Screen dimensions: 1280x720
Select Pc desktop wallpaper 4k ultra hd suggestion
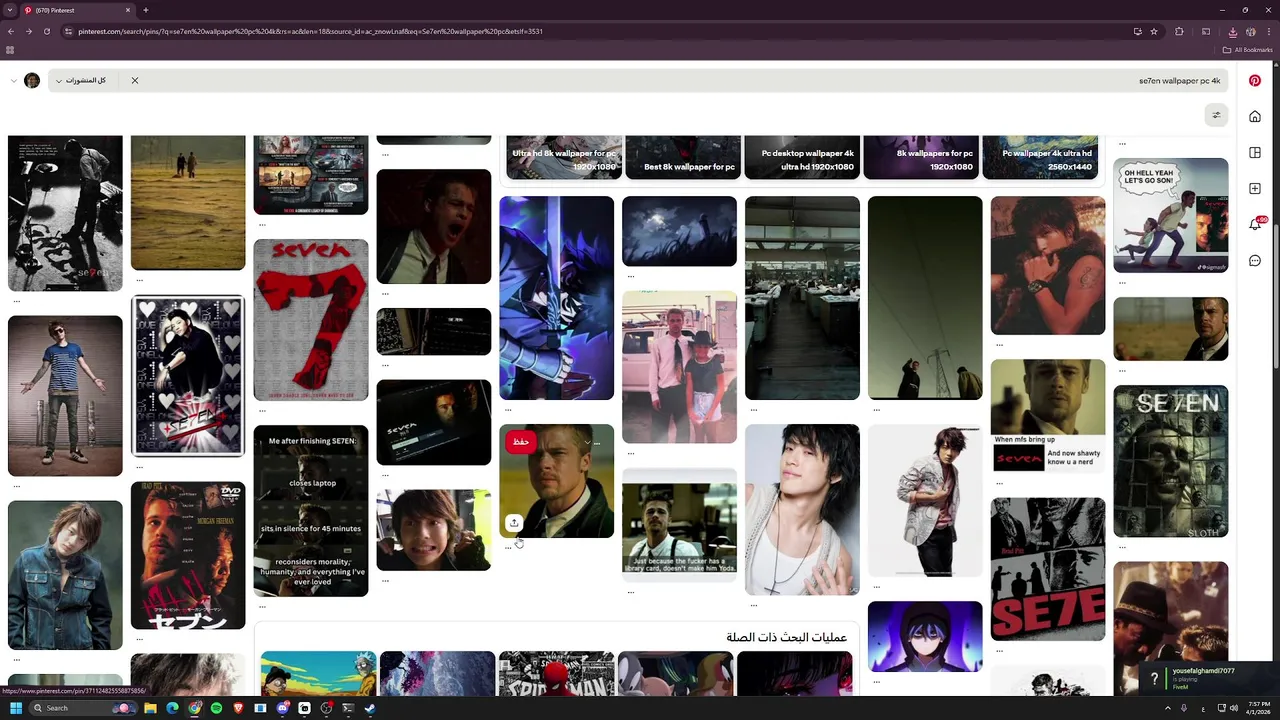click(x=802, y=157)
